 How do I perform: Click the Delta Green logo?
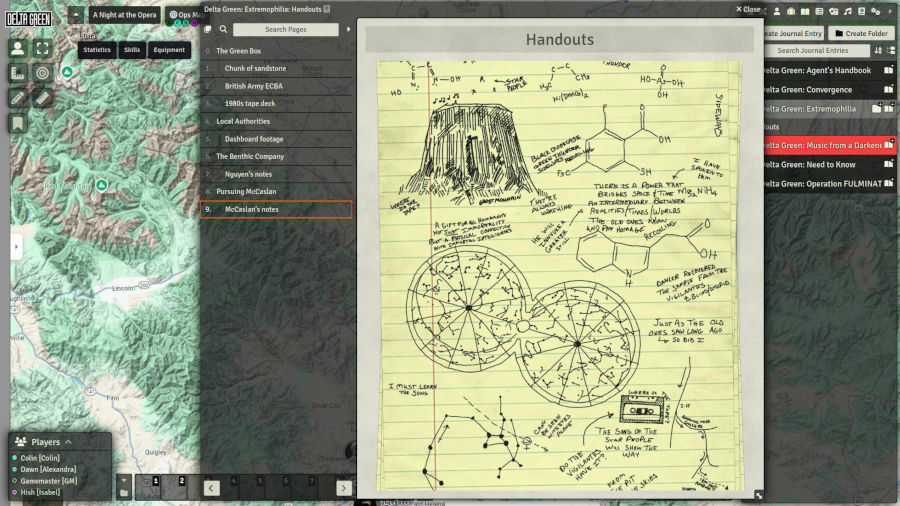point(29,19)
